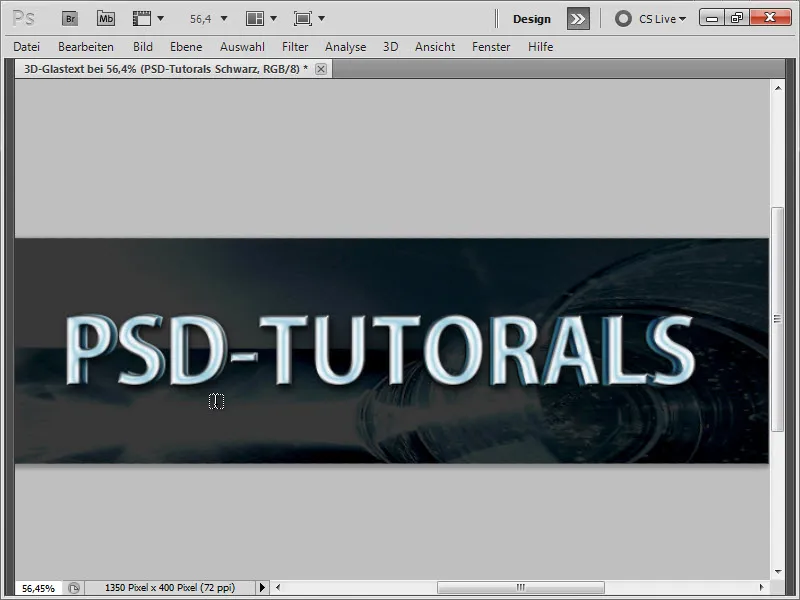Open the Ebene menu

pyautogui.click(x=186, y=47)
